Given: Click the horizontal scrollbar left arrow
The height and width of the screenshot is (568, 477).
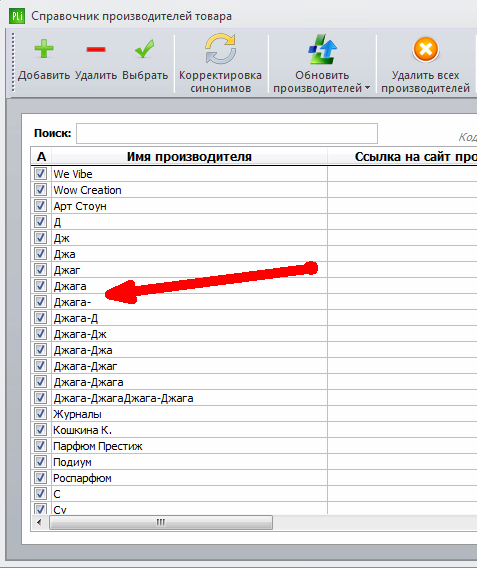Looking at the screenshot, I should 39,522.
